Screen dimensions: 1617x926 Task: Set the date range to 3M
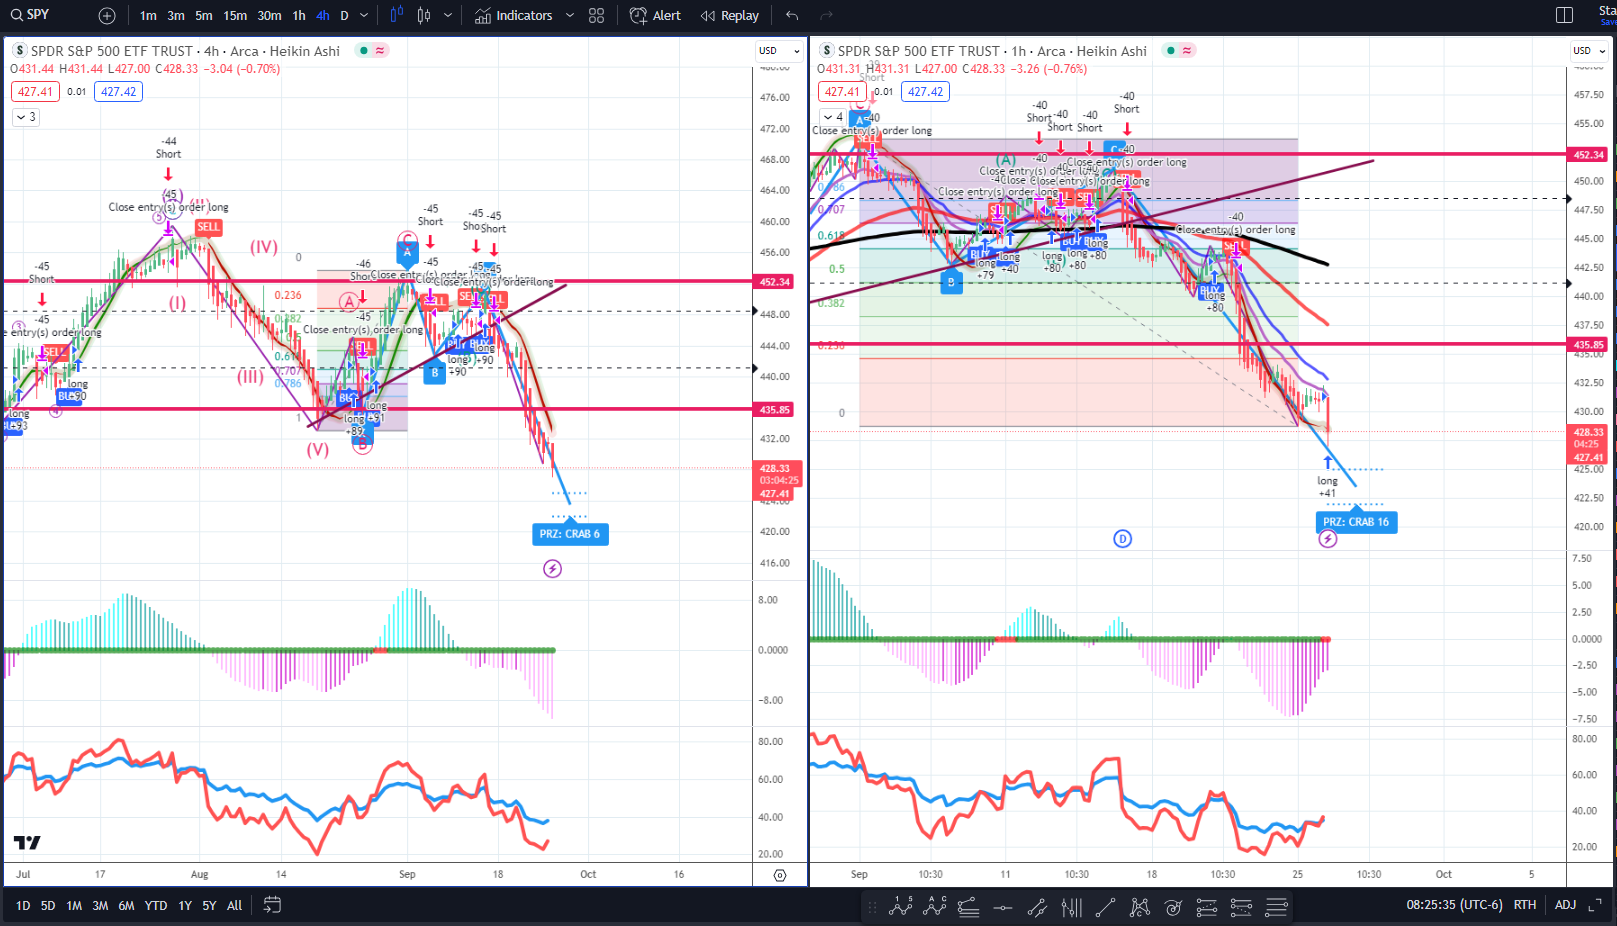point(100,906)
